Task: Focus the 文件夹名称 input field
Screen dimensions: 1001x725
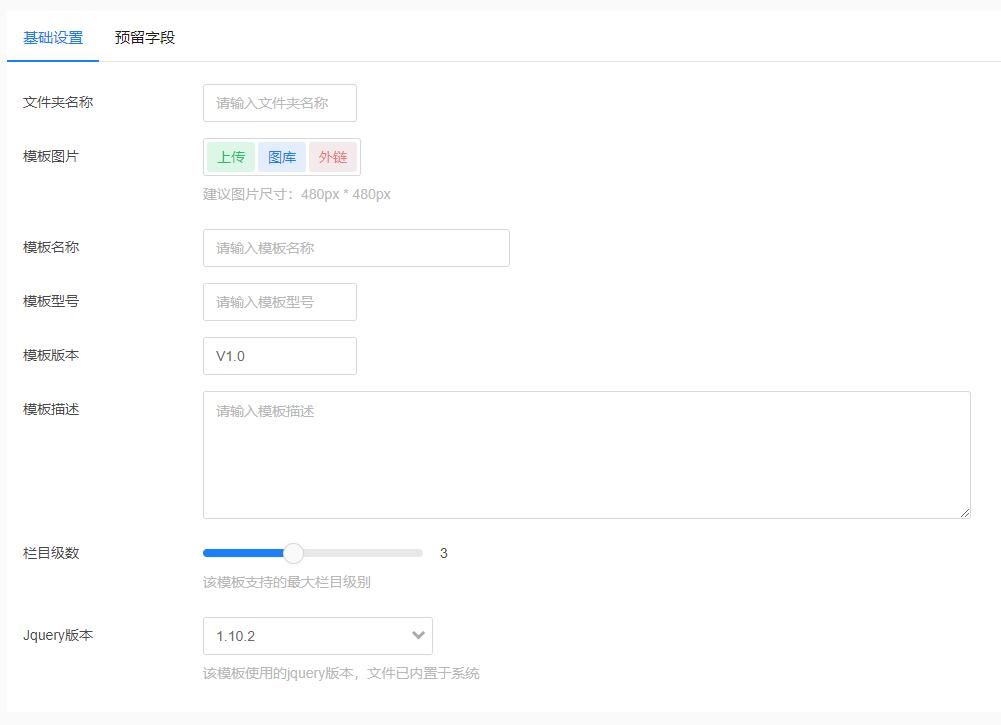Action: [279, 103]
